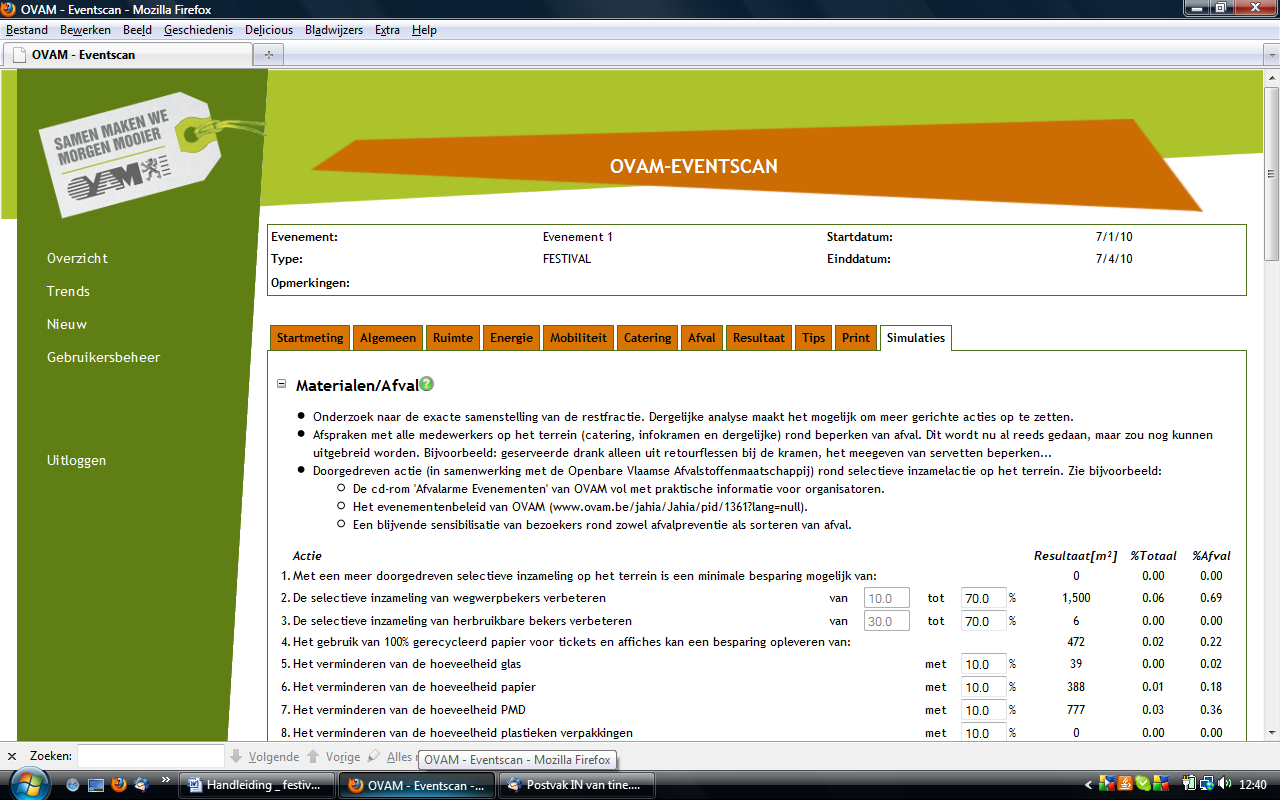The height and width of the screenshot is (800, 1280).
Task: Select the Simulaties tab
Action: (x=916, y=338)
